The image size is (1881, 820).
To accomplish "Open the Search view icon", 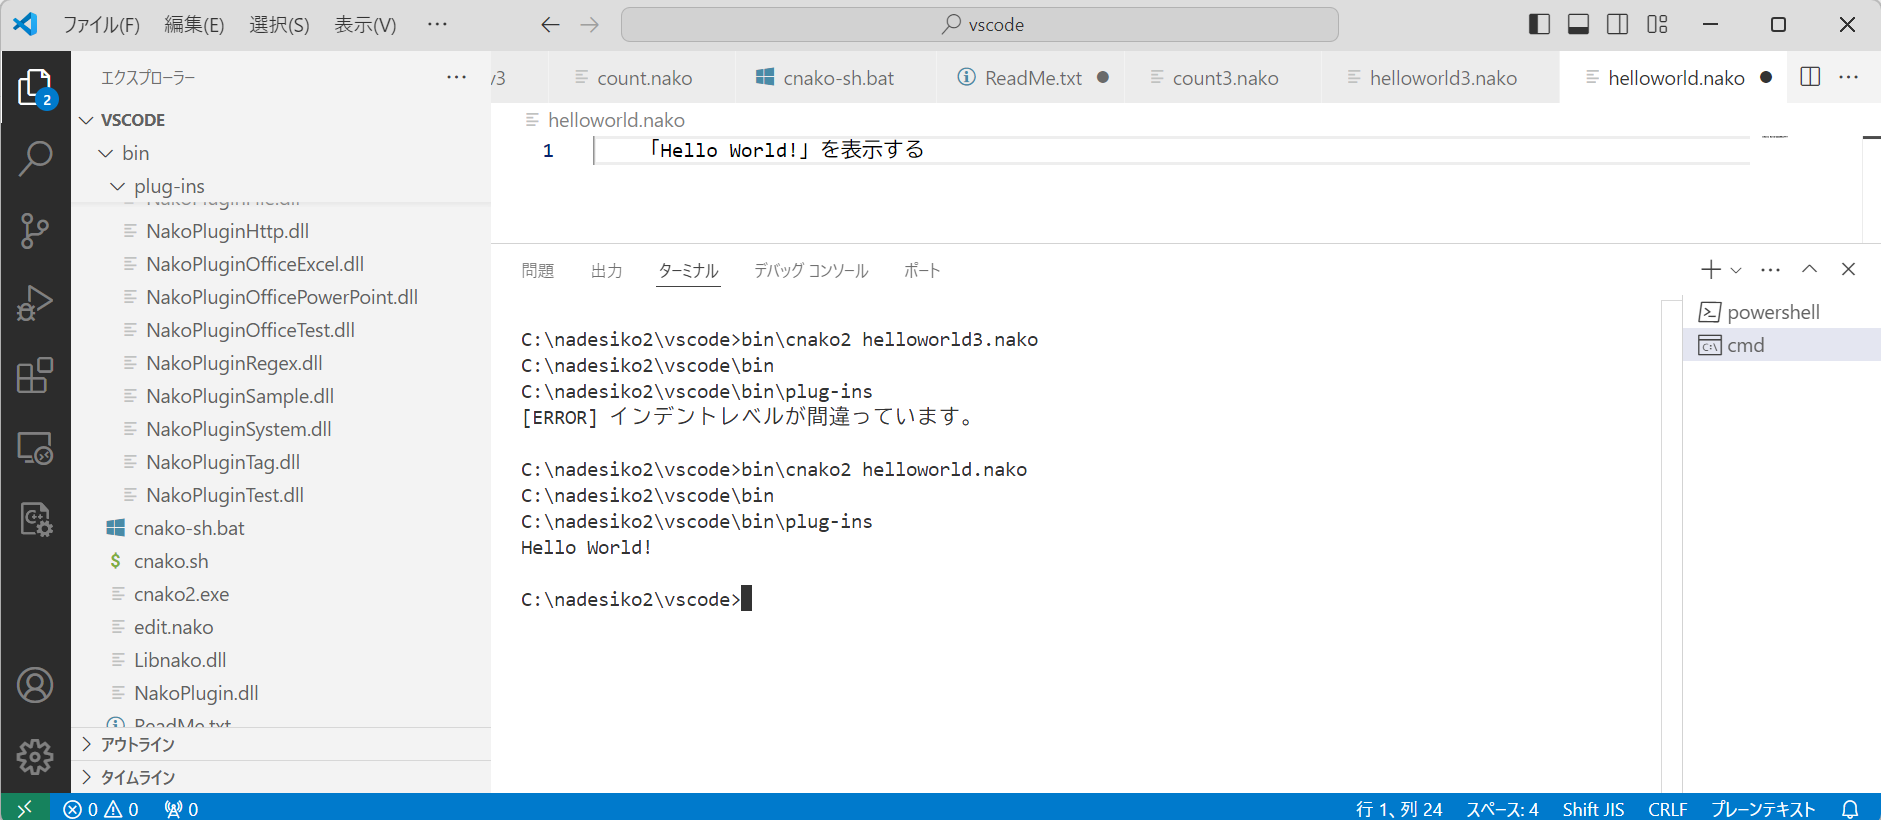I will [35, 158].
